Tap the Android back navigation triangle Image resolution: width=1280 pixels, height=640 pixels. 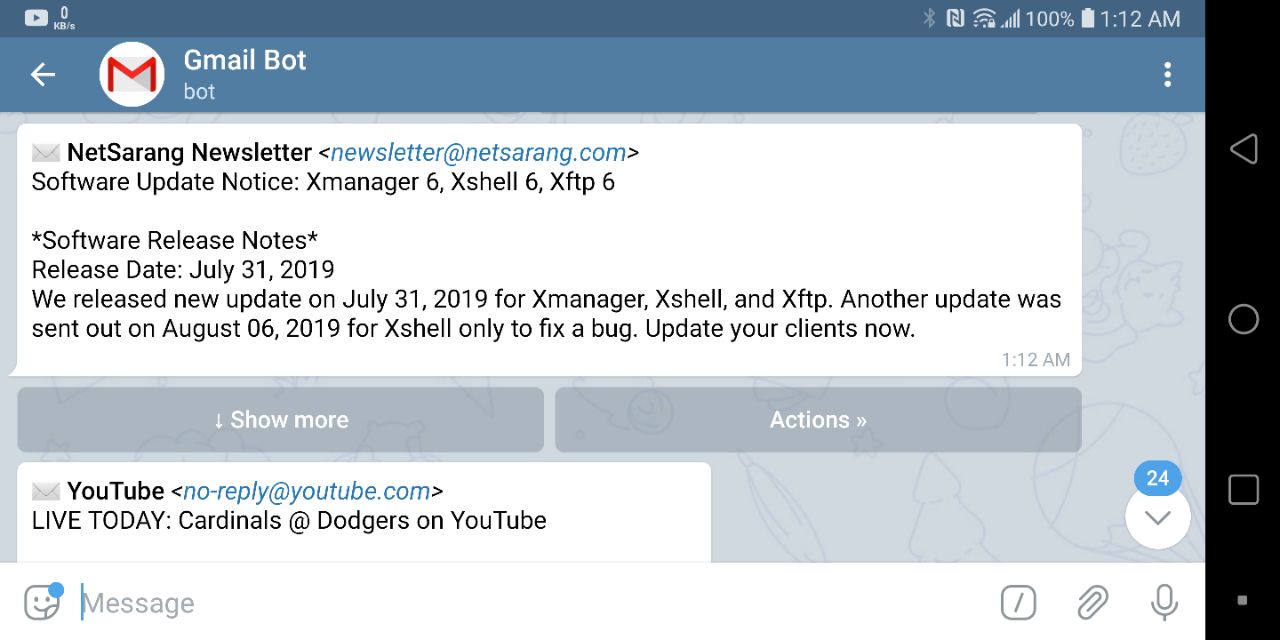coord(1243,149)
